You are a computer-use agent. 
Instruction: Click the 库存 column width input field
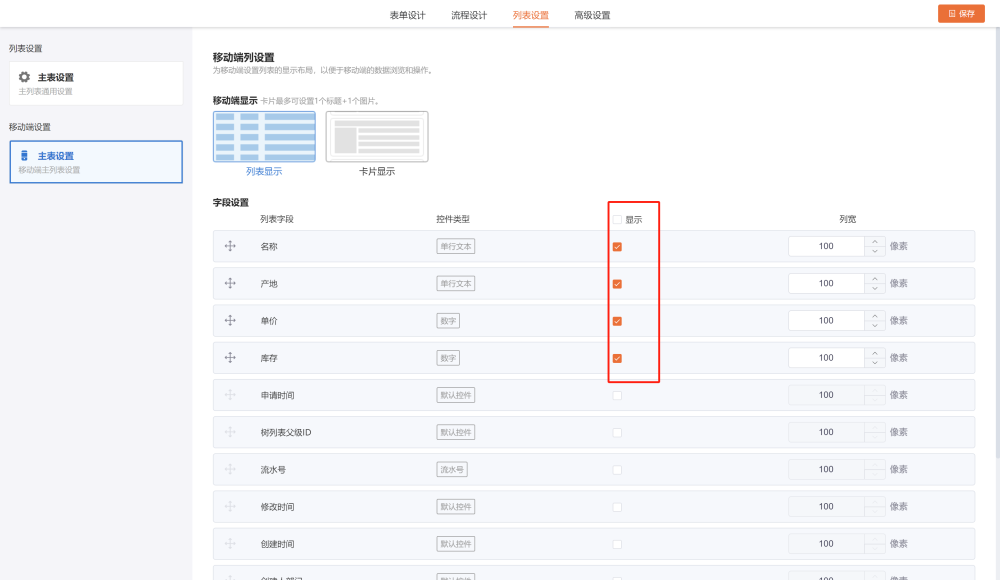click(x=826, y=358)
